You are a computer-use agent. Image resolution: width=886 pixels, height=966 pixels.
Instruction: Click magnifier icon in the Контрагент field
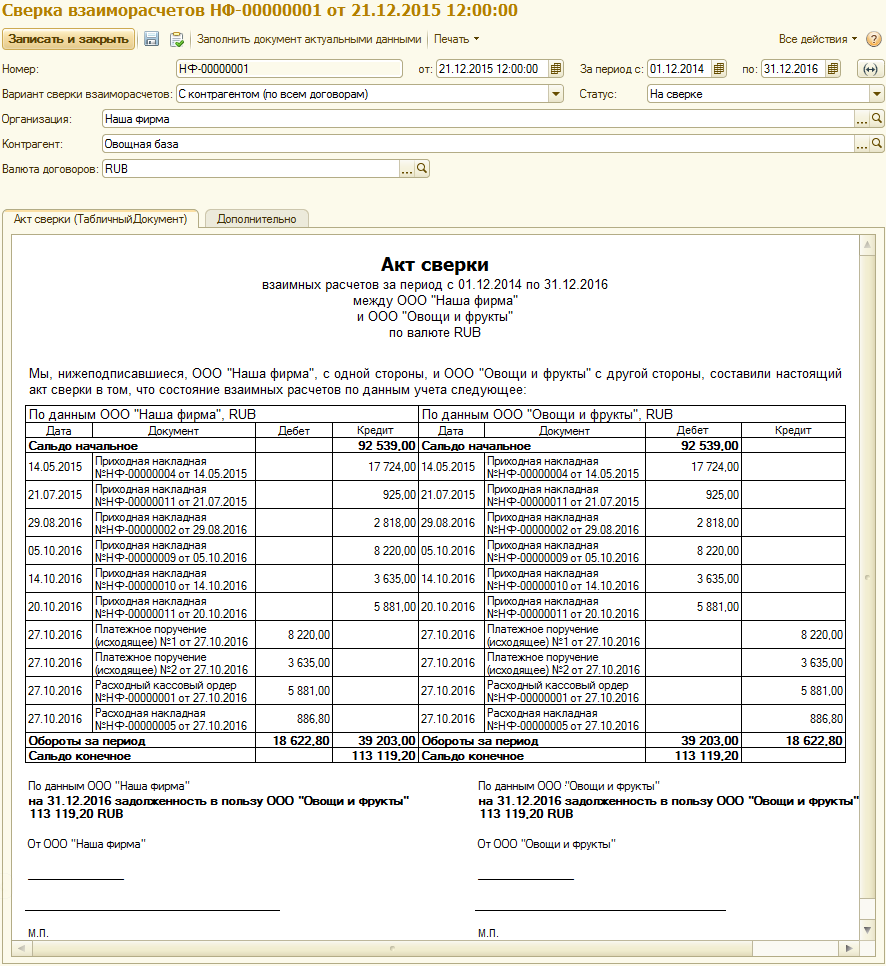(877, 144)
